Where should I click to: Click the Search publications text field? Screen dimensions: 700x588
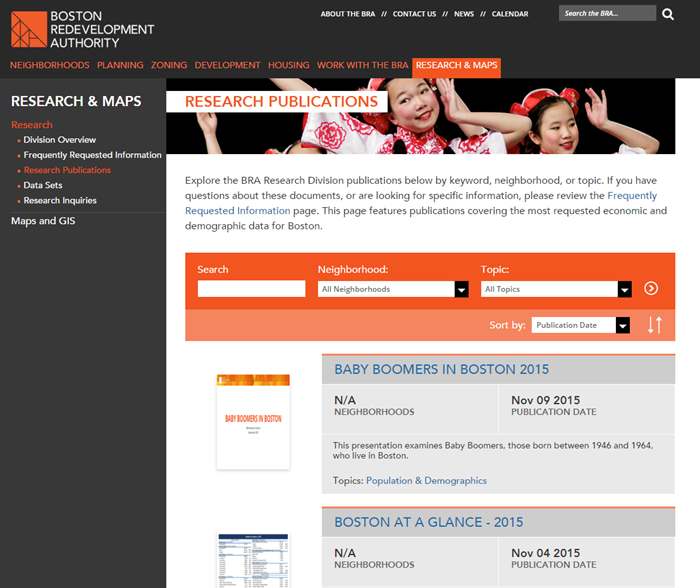click(x=251, y=289)
